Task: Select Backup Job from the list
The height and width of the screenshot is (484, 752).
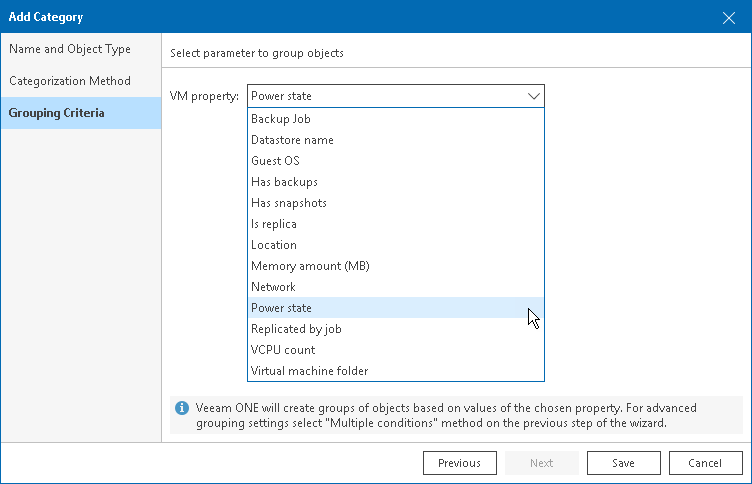Action: tap(281, 119)
